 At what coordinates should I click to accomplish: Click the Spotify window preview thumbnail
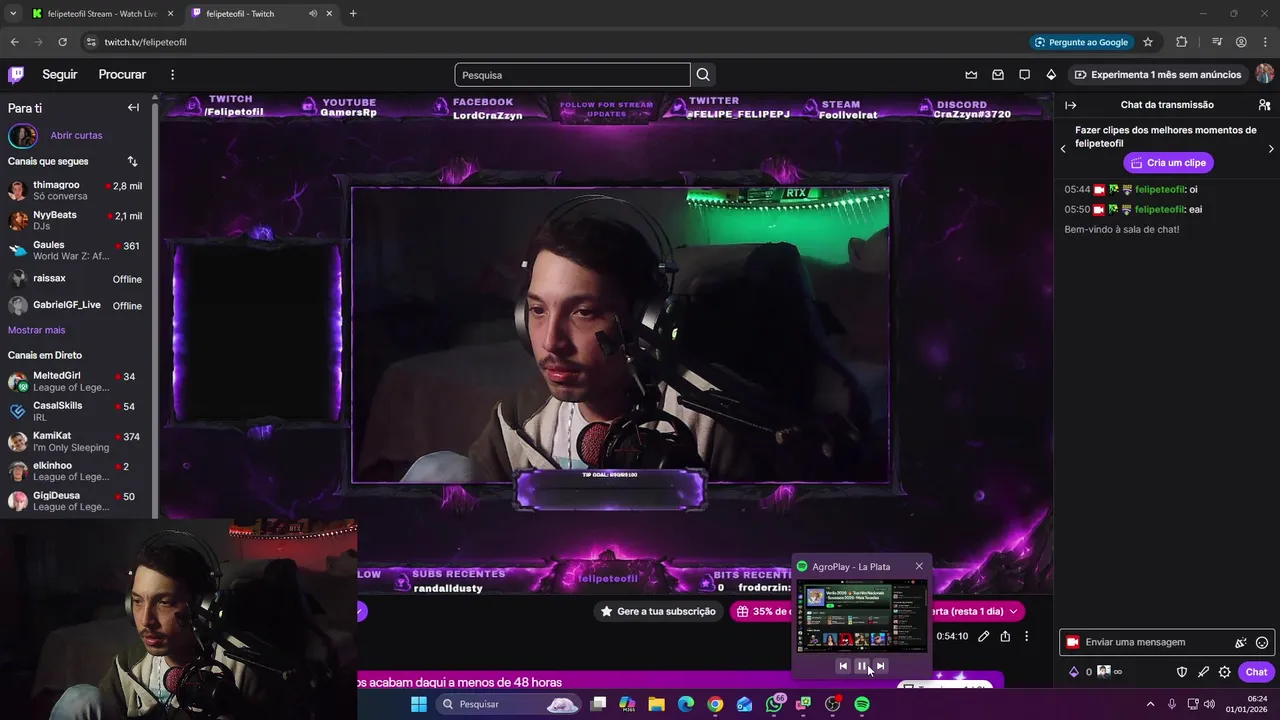tap(861, 616)
